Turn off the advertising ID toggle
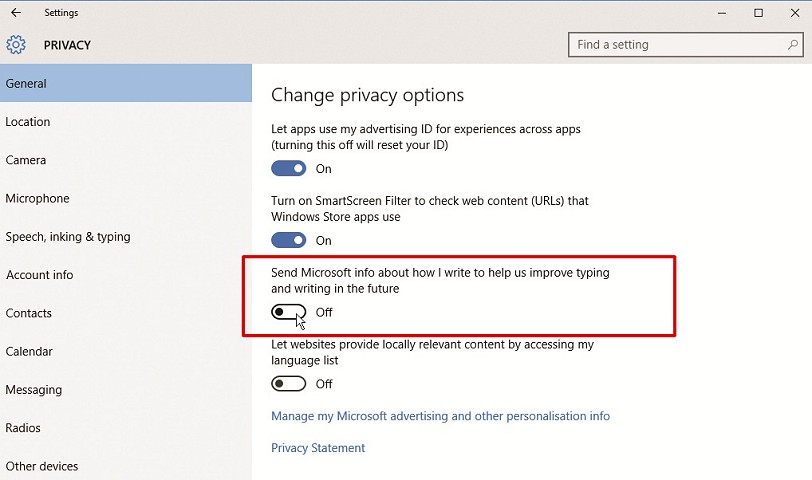 pyautogui.click(x=288, y=168)
